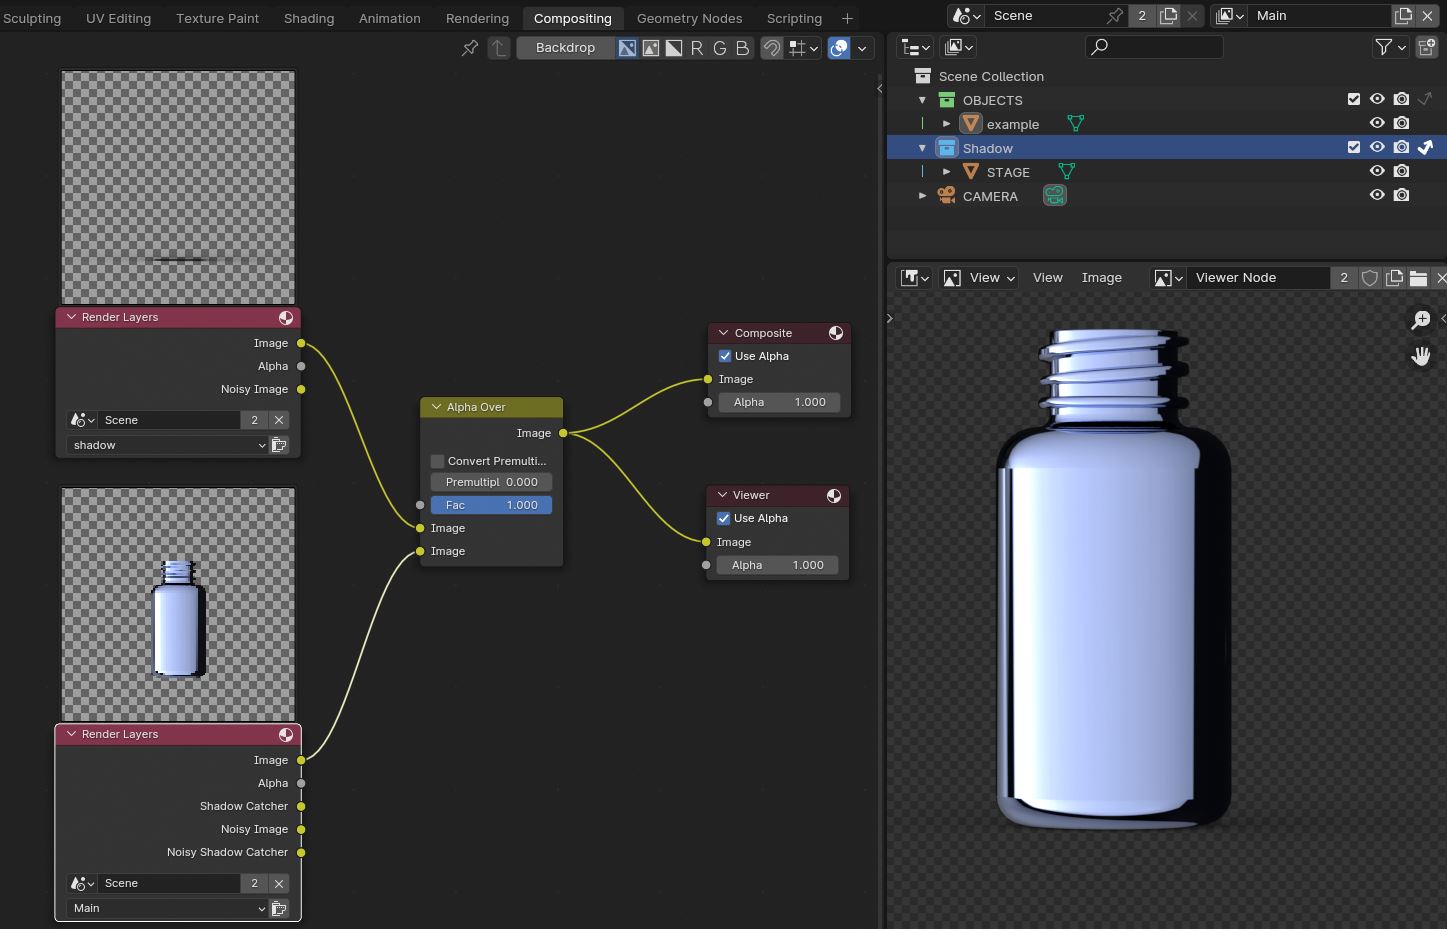Open overlays options dropdown arrow
This screenshot has height=929, width=1447.
pos(862,48)
